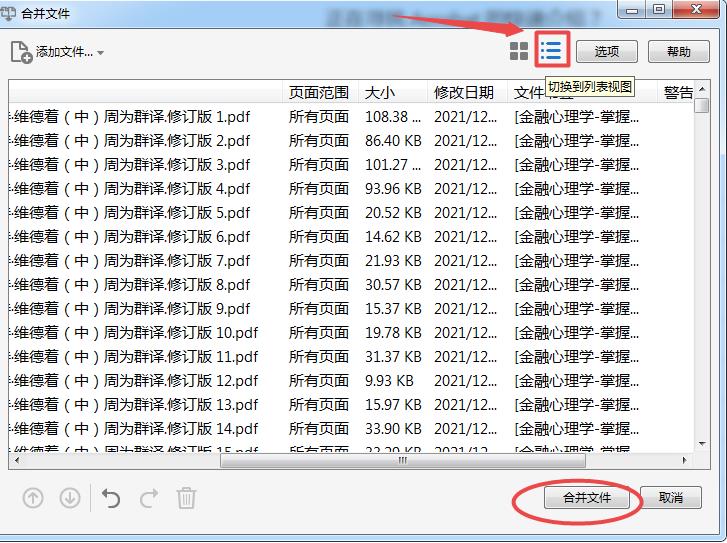Sort by 页面范围 column header
The height and width of the screenshot is (543, 727).
click(x=318, y=92)
